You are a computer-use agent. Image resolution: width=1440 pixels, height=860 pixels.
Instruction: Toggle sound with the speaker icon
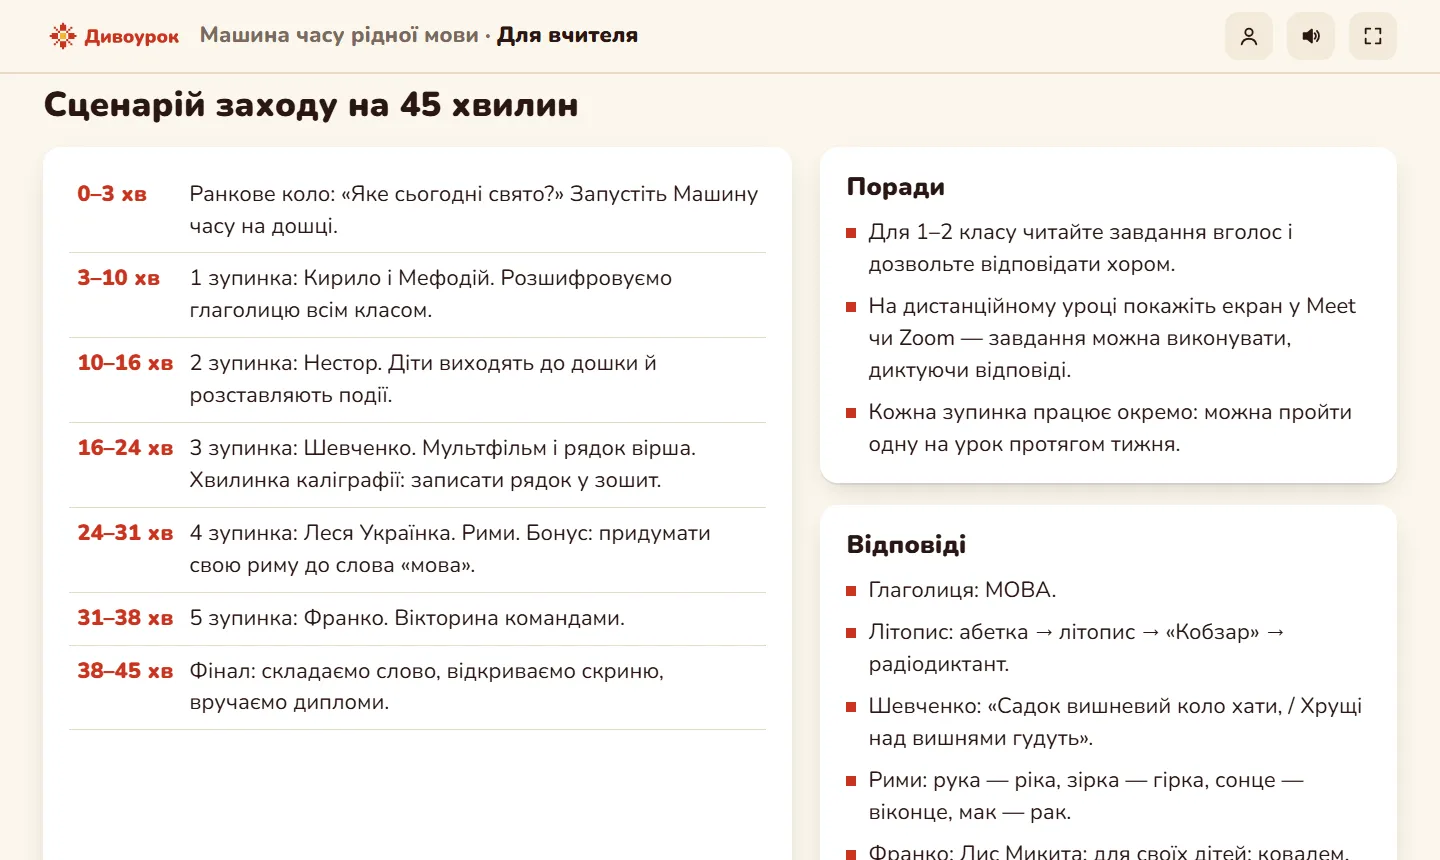pos(1311,36)
